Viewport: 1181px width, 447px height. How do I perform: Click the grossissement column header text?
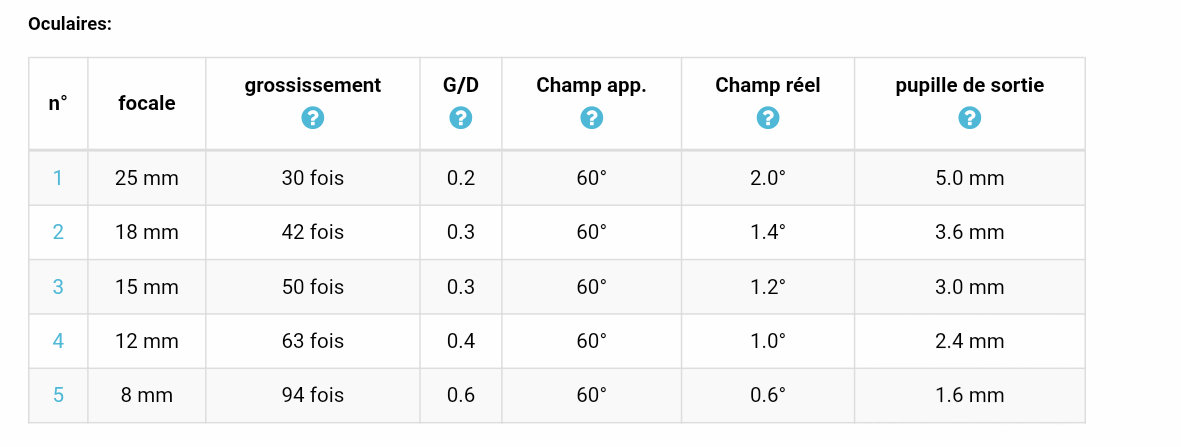pyautogui.click(x=313, y=86)
